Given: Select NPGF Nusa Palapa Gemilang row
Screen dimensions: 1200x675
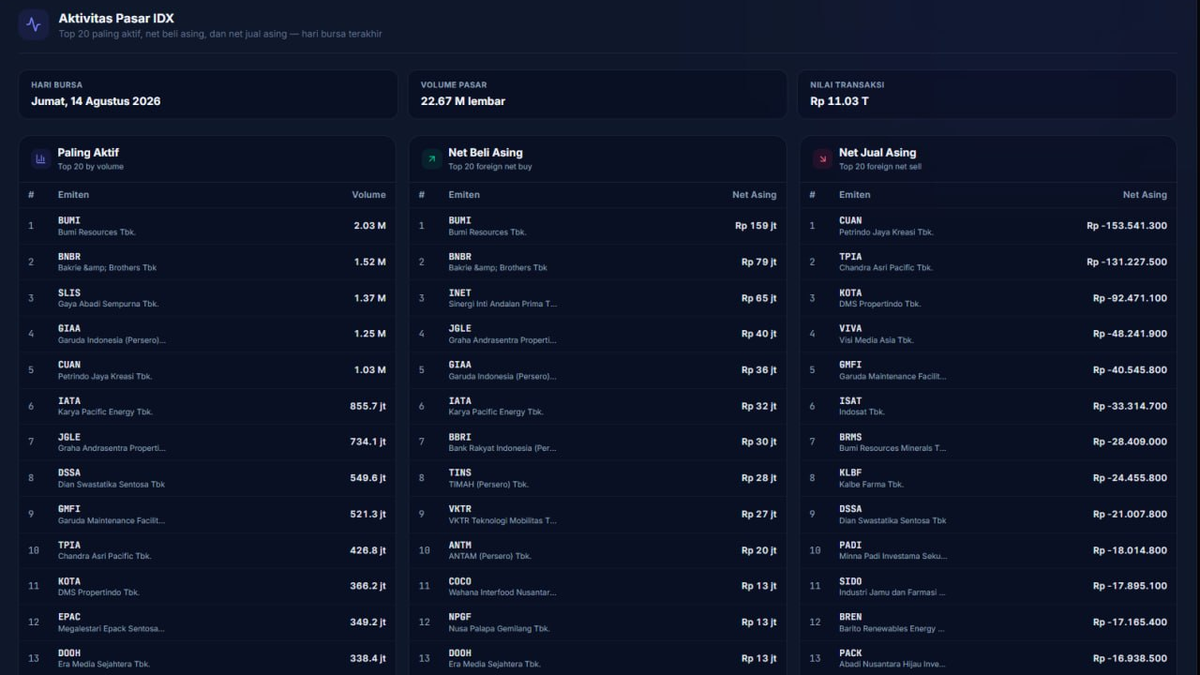Looking at the screenshot, I should (598, 622).
